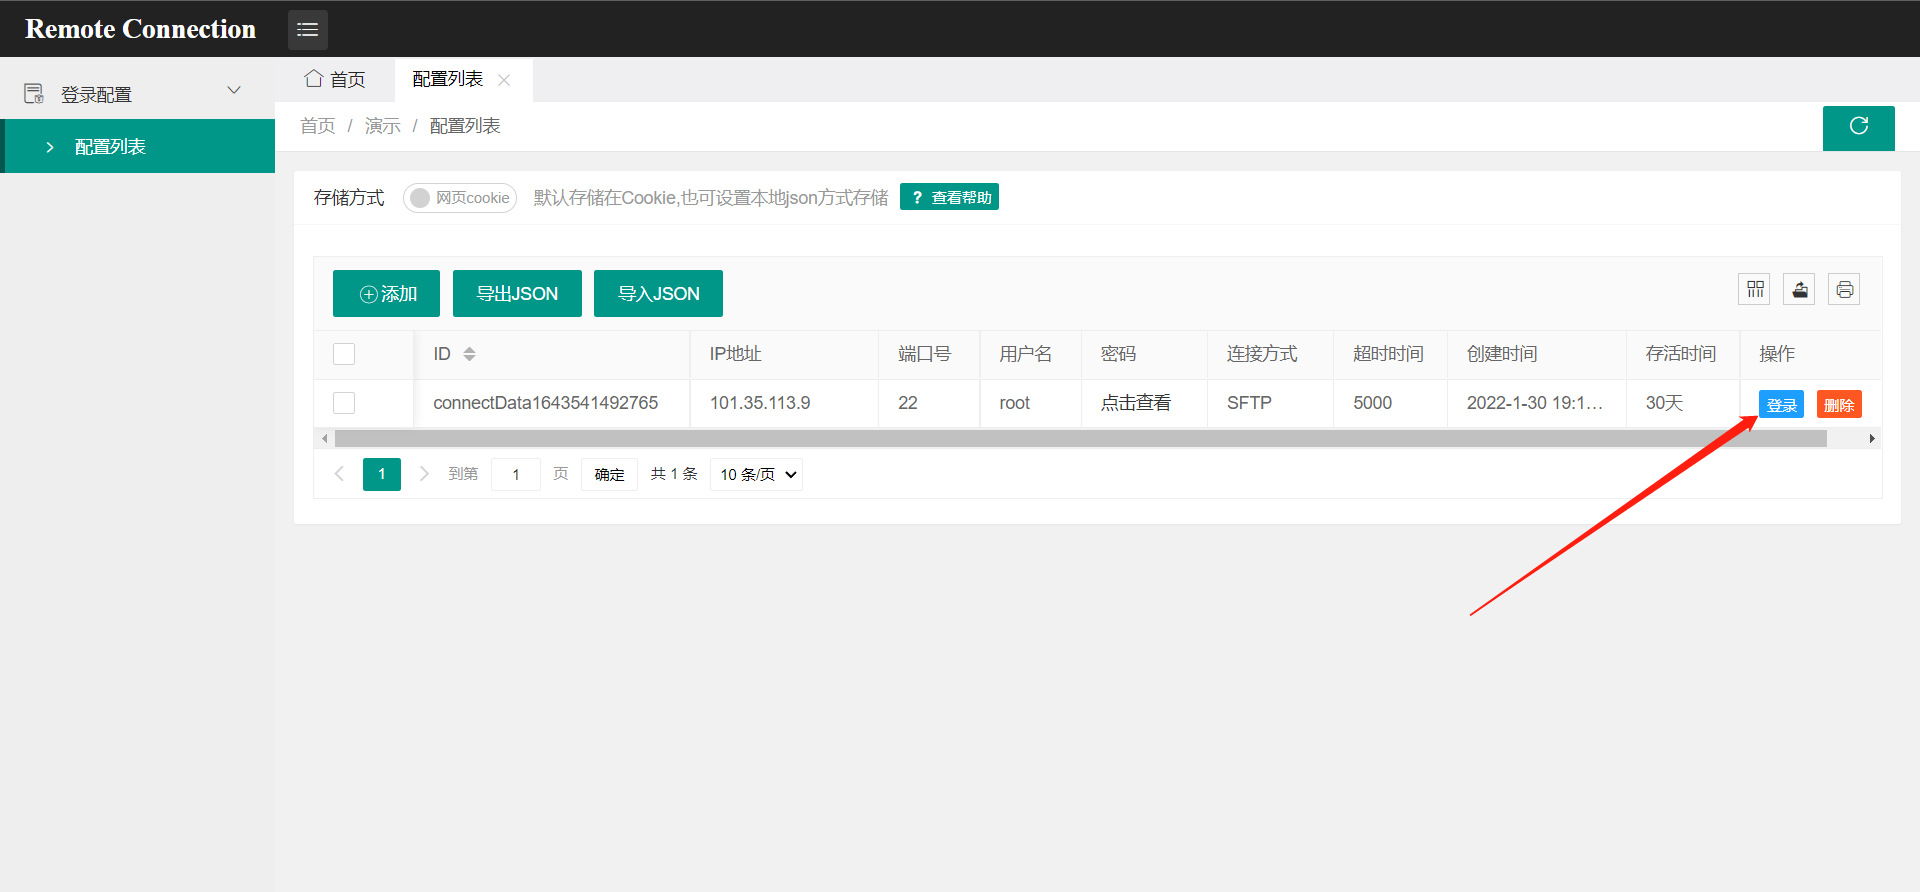Click the table export icon

1800,289
